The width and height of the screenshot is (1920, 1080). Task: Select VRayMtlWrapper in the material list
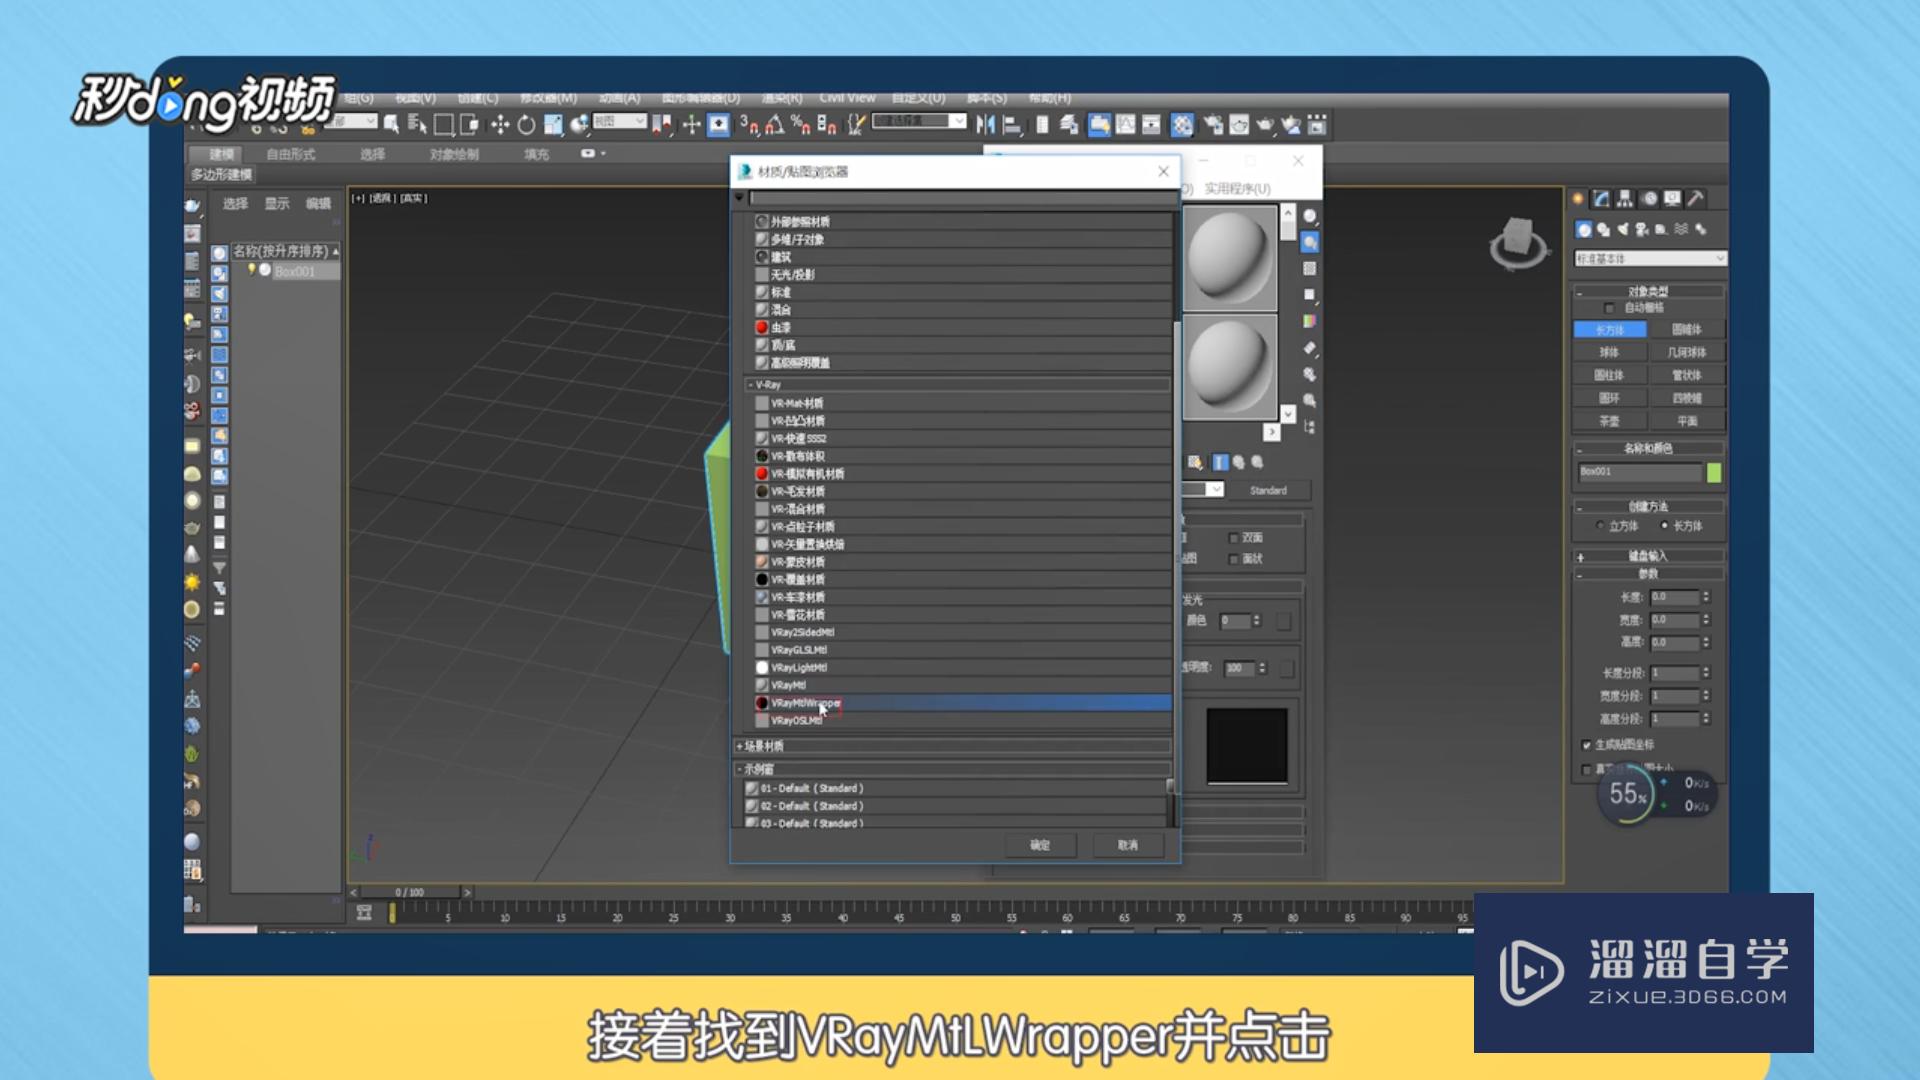tap(962, 703)
